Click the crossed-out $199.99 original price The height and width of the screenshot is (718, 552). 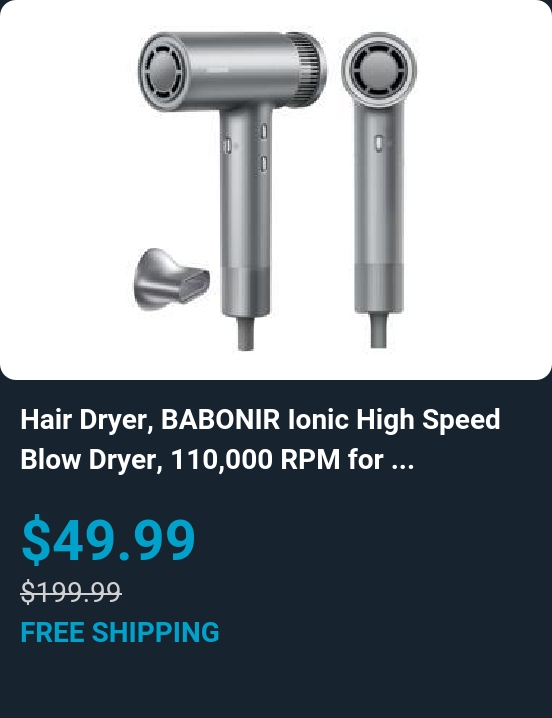point(71,592)
